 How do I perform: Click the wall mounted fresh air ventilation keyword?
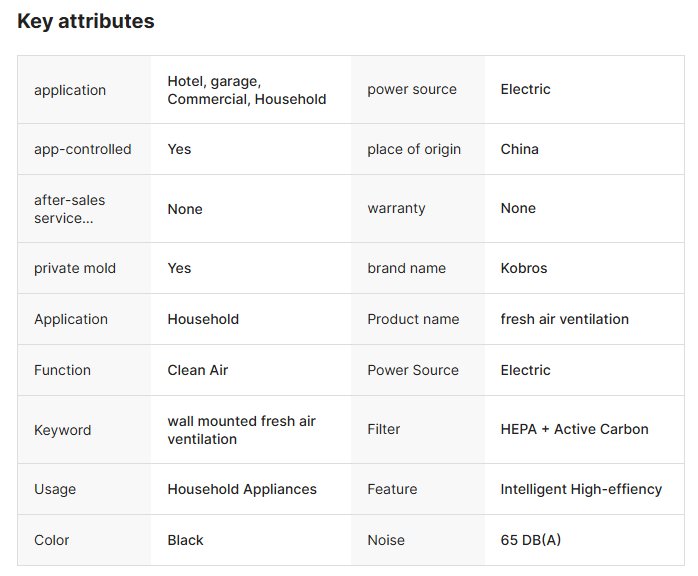pos(241,430)
